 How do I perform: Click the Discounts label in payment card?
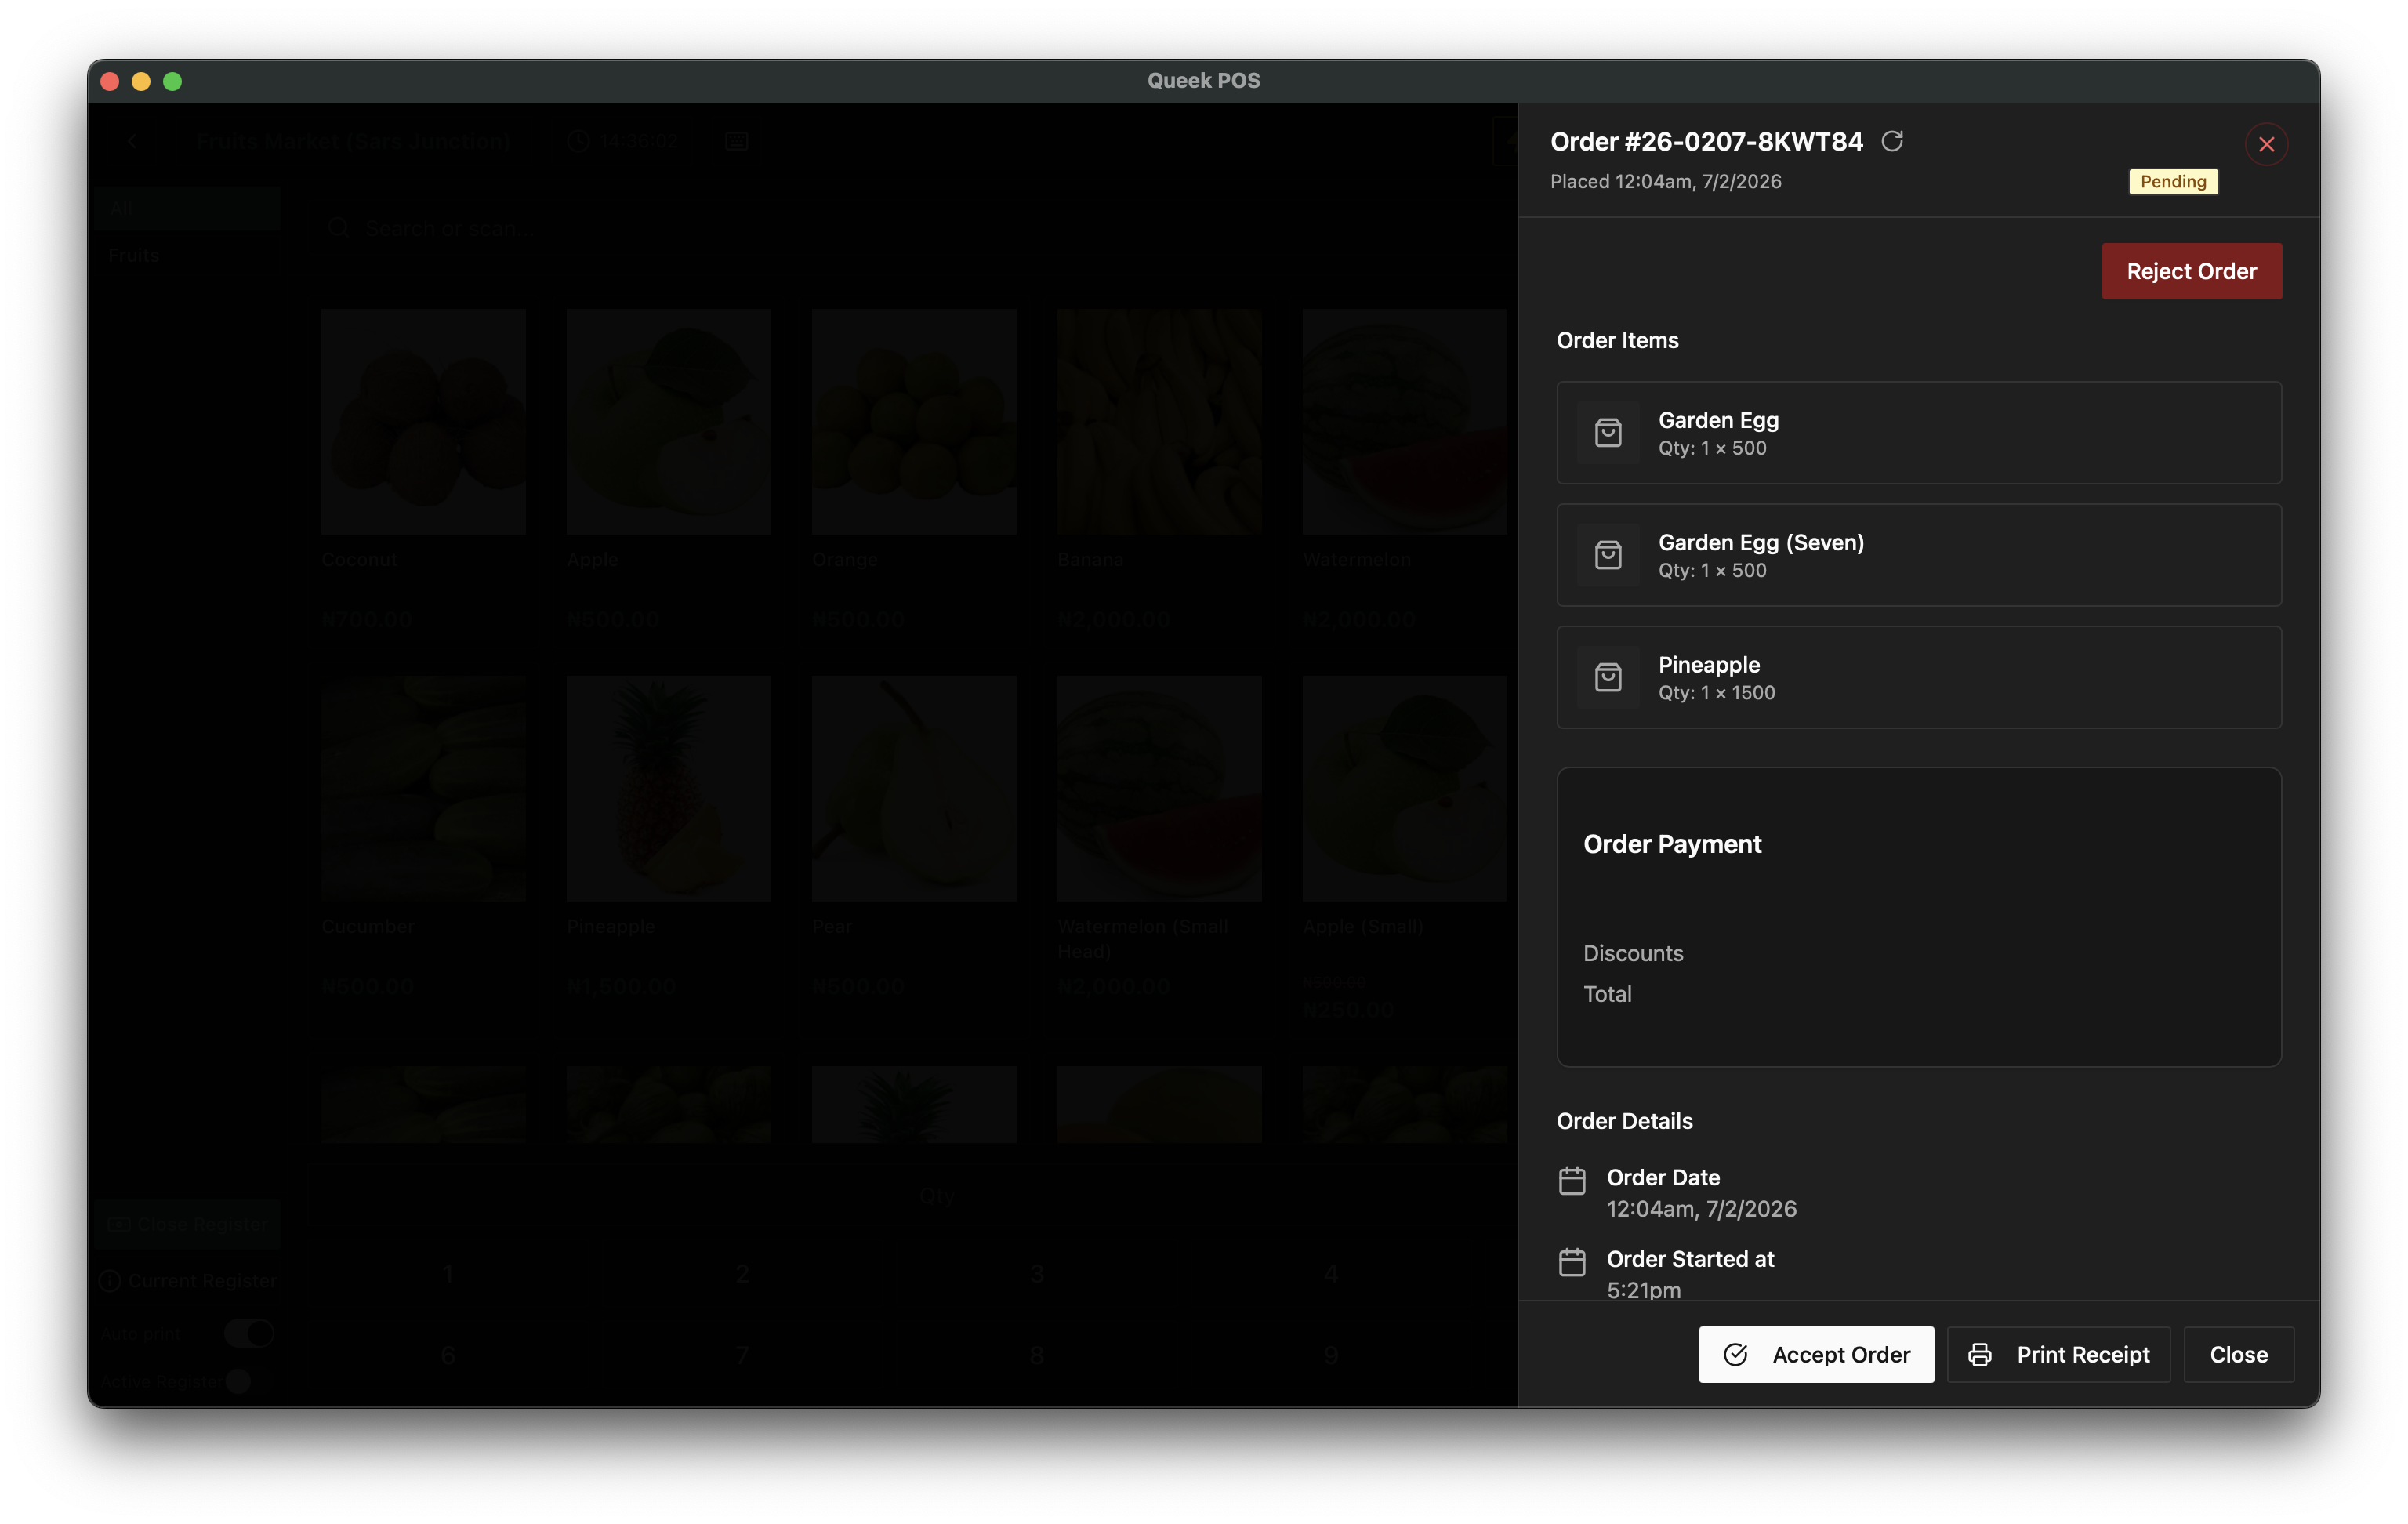click(x=1633, y=953)
